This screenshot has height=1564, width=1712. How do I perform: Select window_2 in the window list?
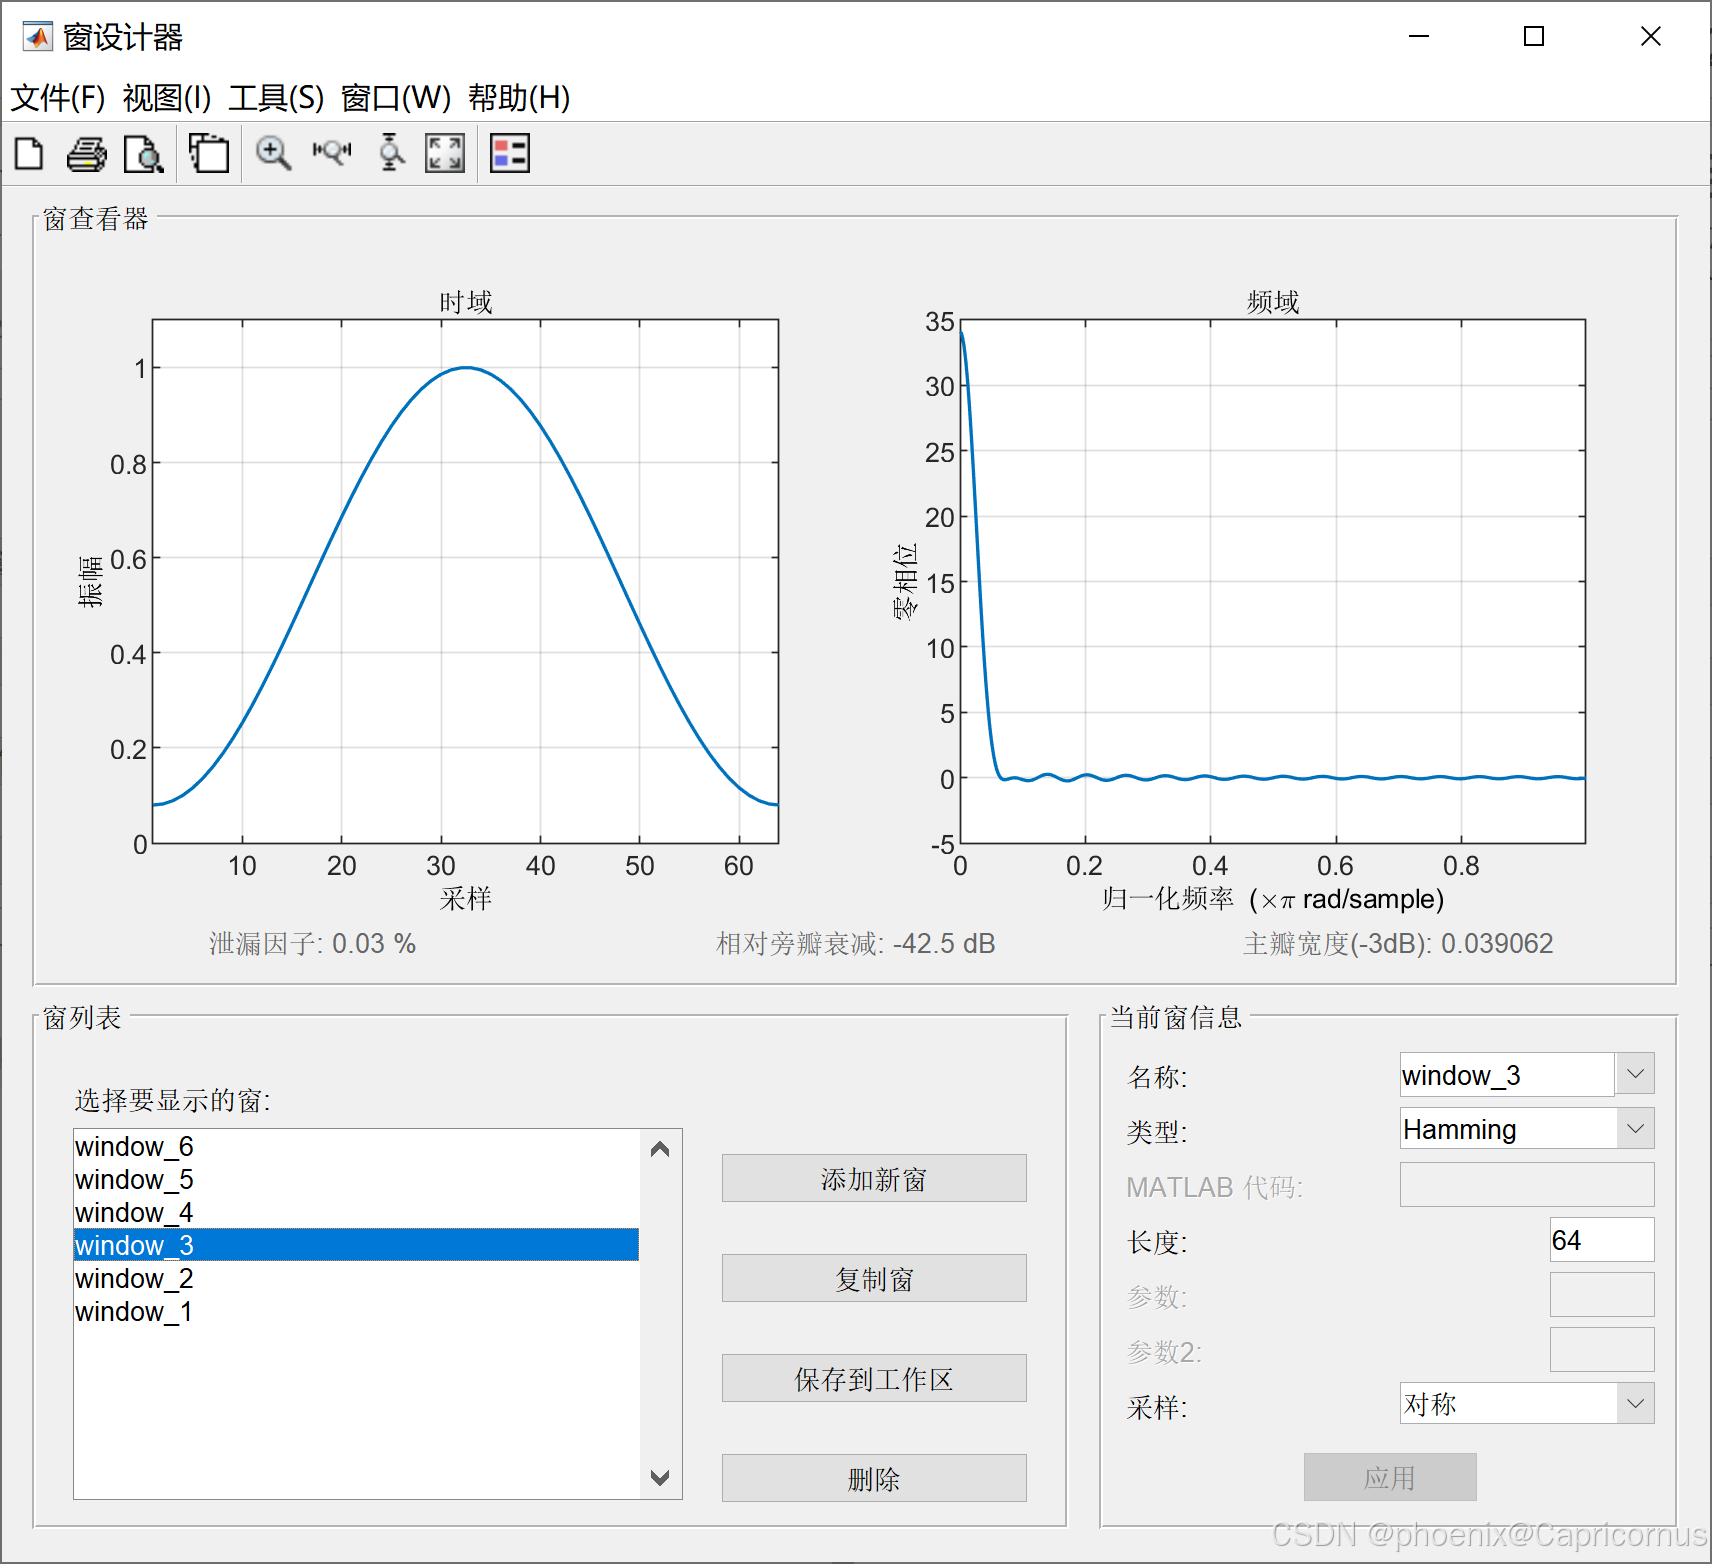(356, 1278)
